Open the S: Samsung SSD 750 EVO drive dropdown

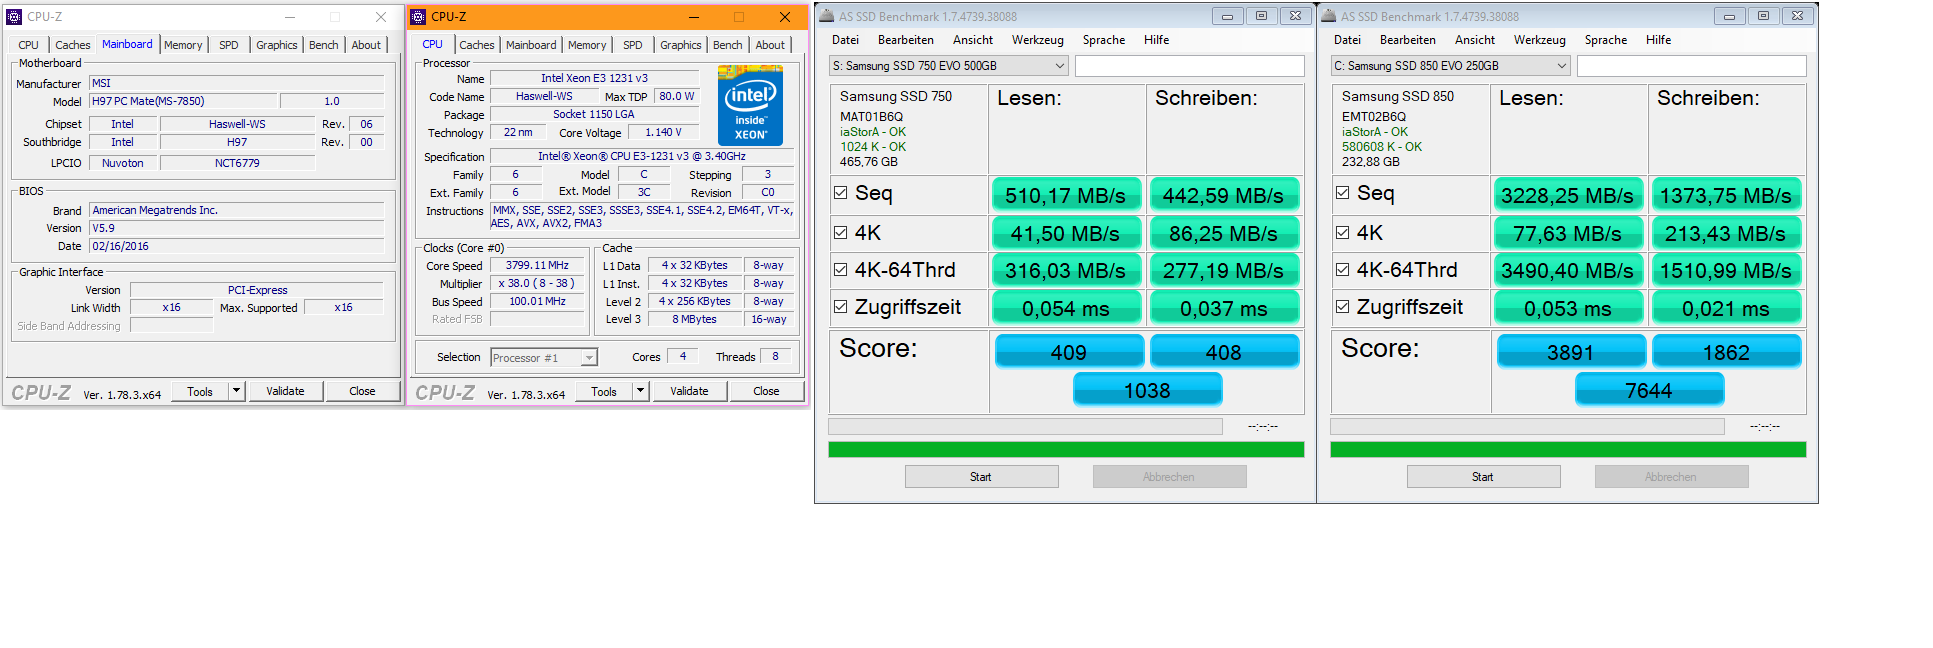[948, 66]
